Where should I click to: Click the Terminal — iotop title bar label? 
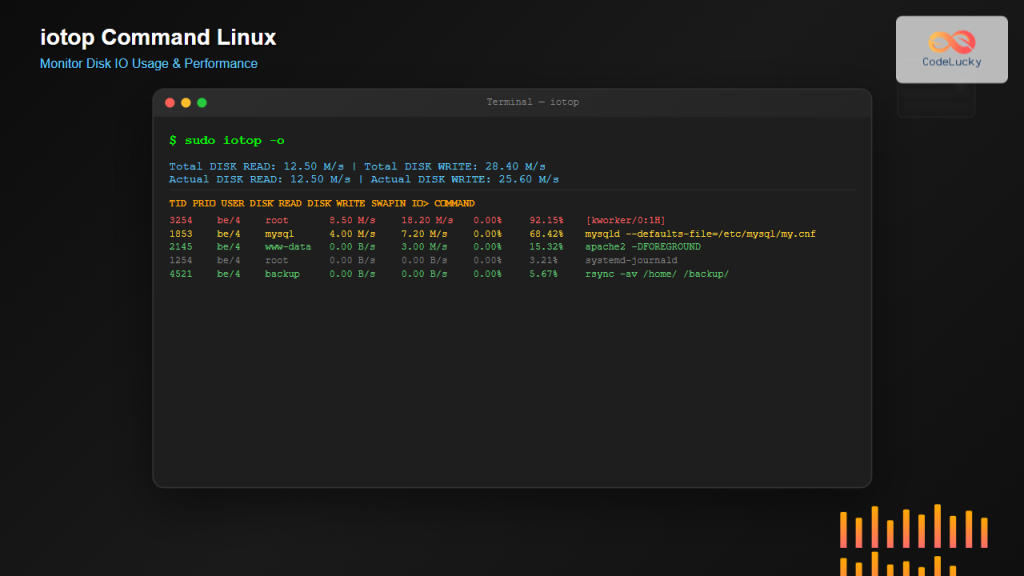coord(533,101)
